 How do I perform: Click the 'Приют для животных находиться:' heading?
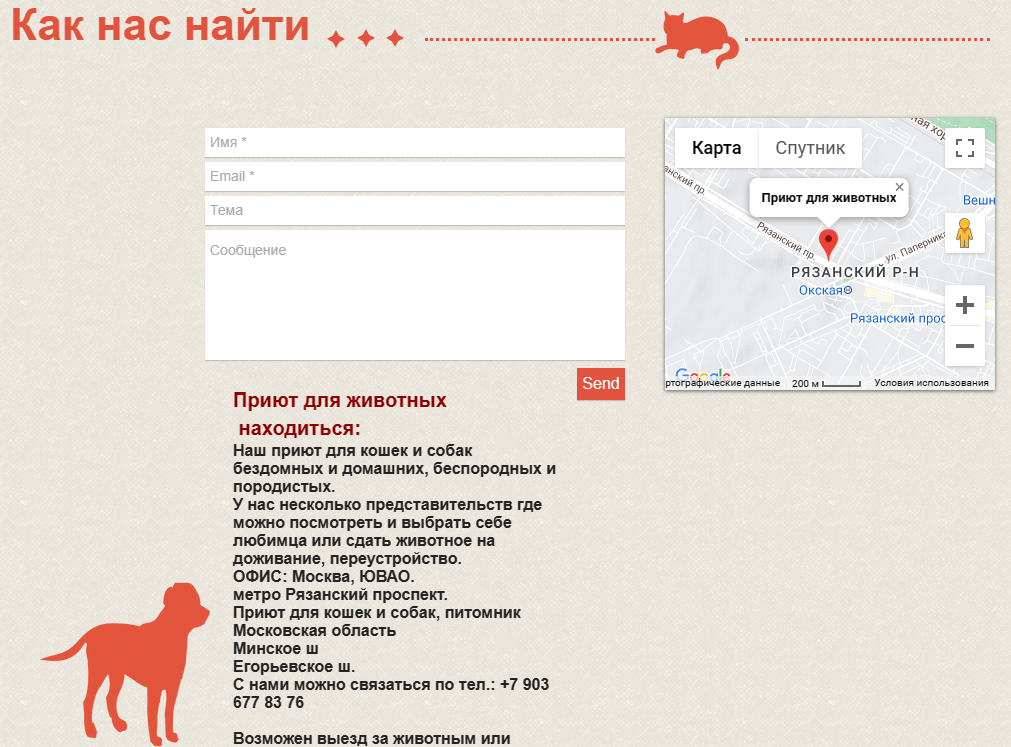click(x=340, y=414)
